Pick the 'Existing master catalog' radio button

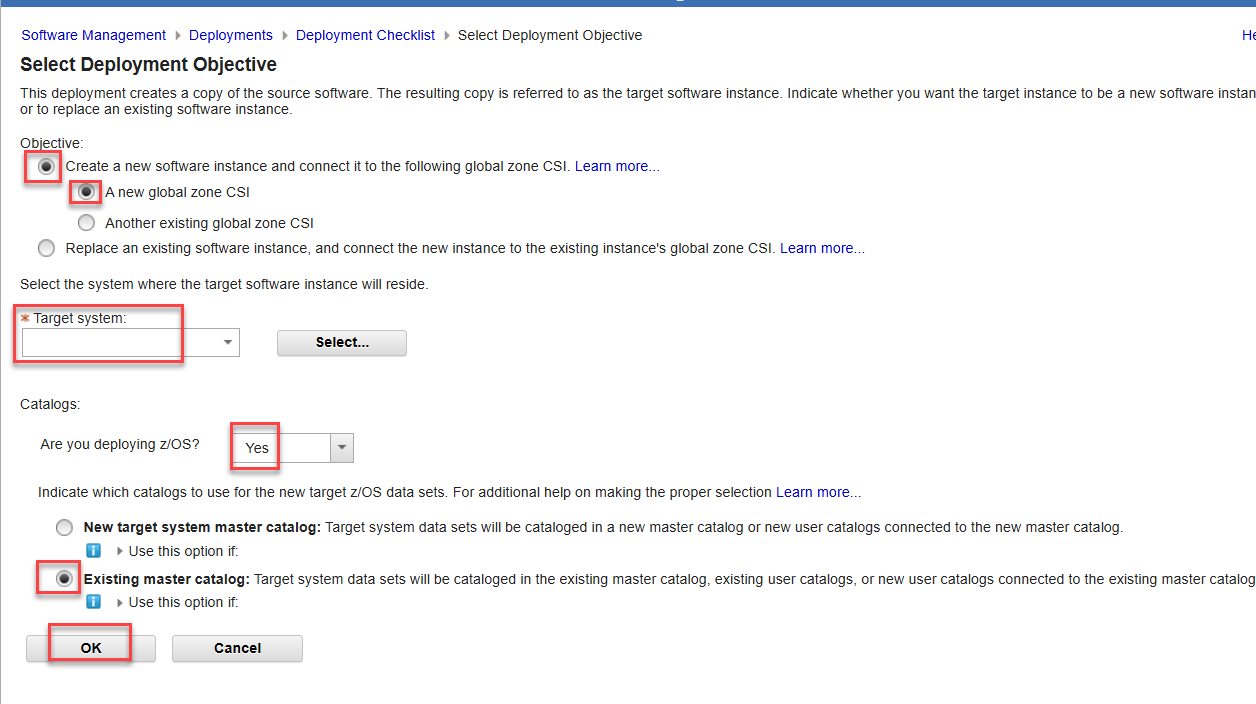point(65,578)
